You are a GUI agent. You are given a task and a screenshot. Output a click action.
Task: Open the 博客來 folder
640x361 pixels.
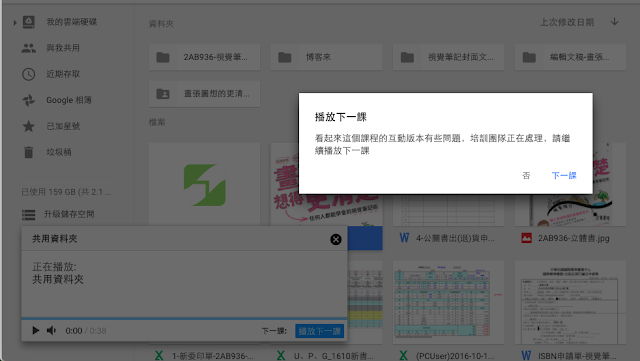(326, 57)
